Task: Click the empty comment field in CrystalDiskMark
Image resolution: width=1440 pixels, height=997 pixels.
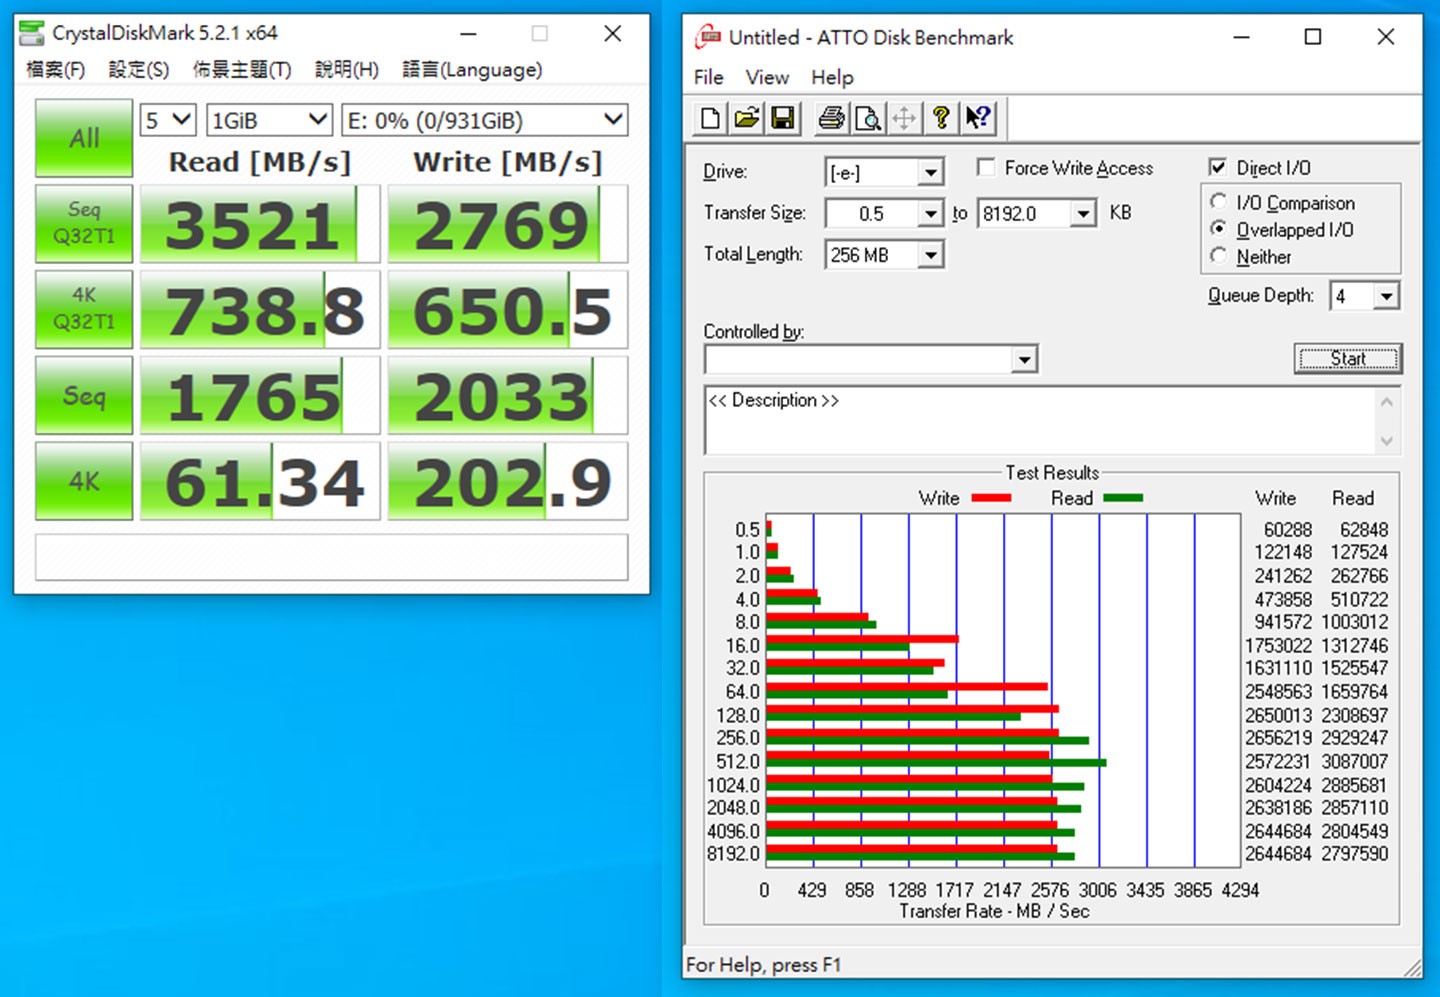Action: click(x=332, y=557)
